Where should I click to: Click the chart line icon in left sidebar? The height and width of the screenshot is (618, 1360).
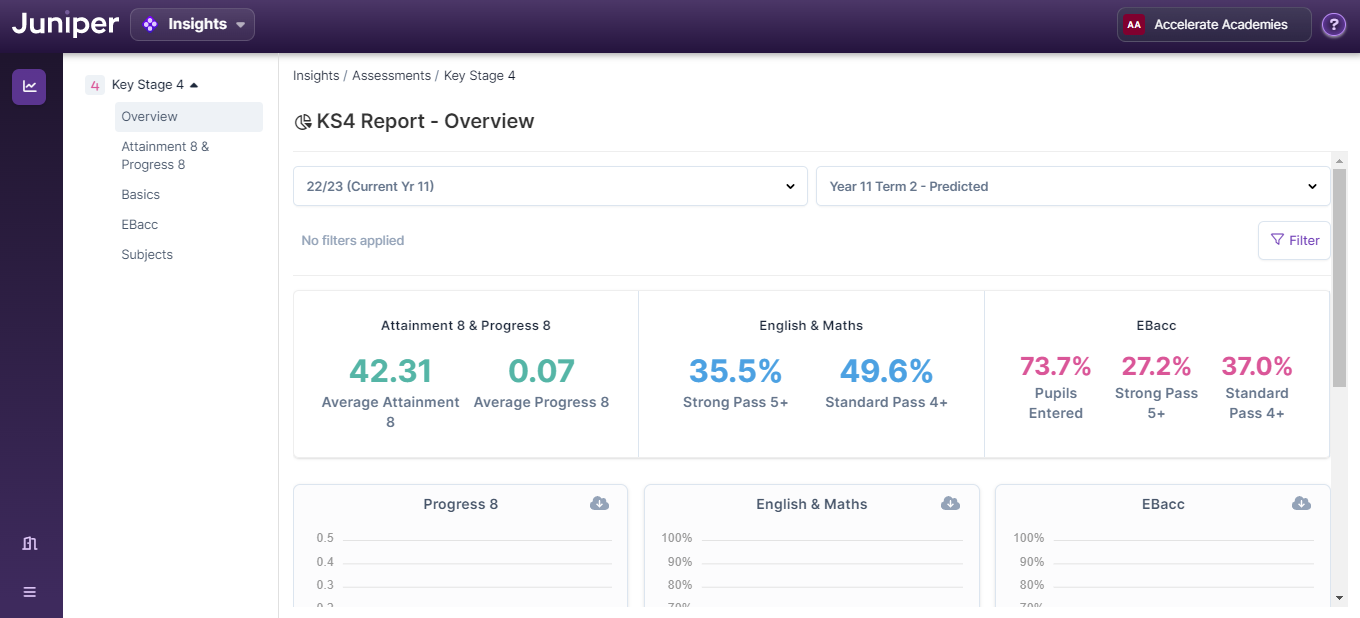(x=29, y=87)
